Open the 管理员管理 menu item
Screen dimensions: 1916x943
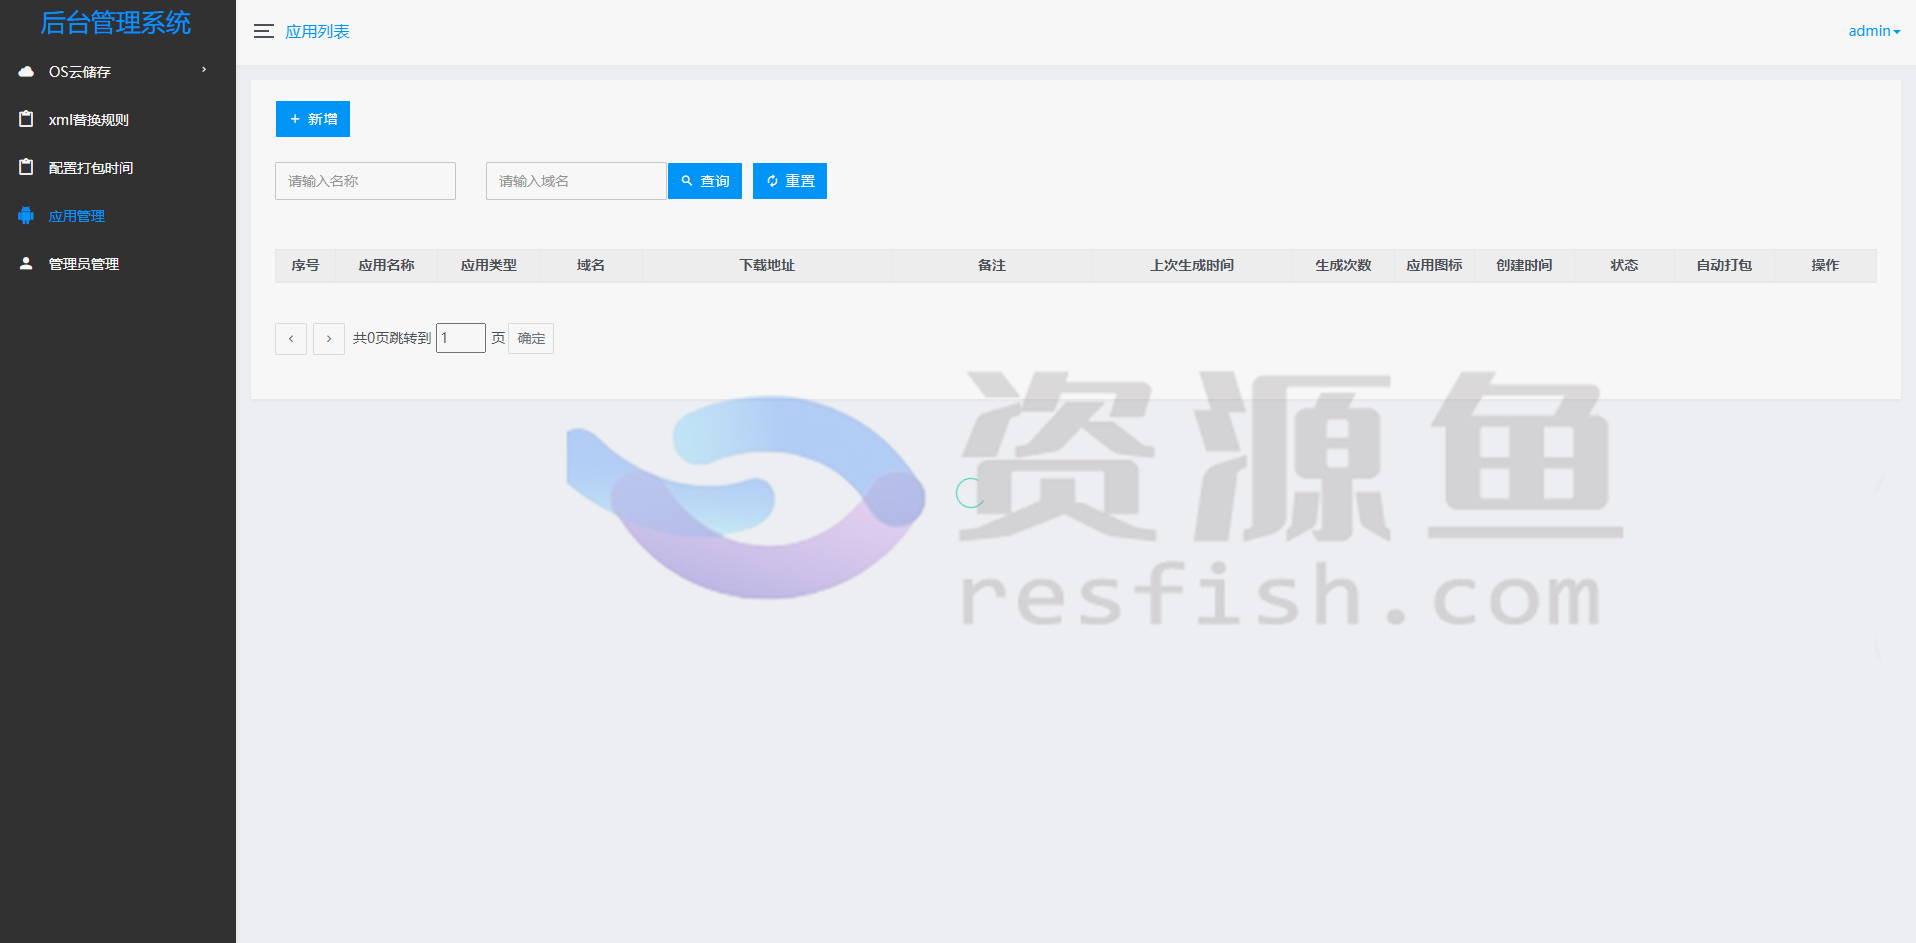[118, 264]
